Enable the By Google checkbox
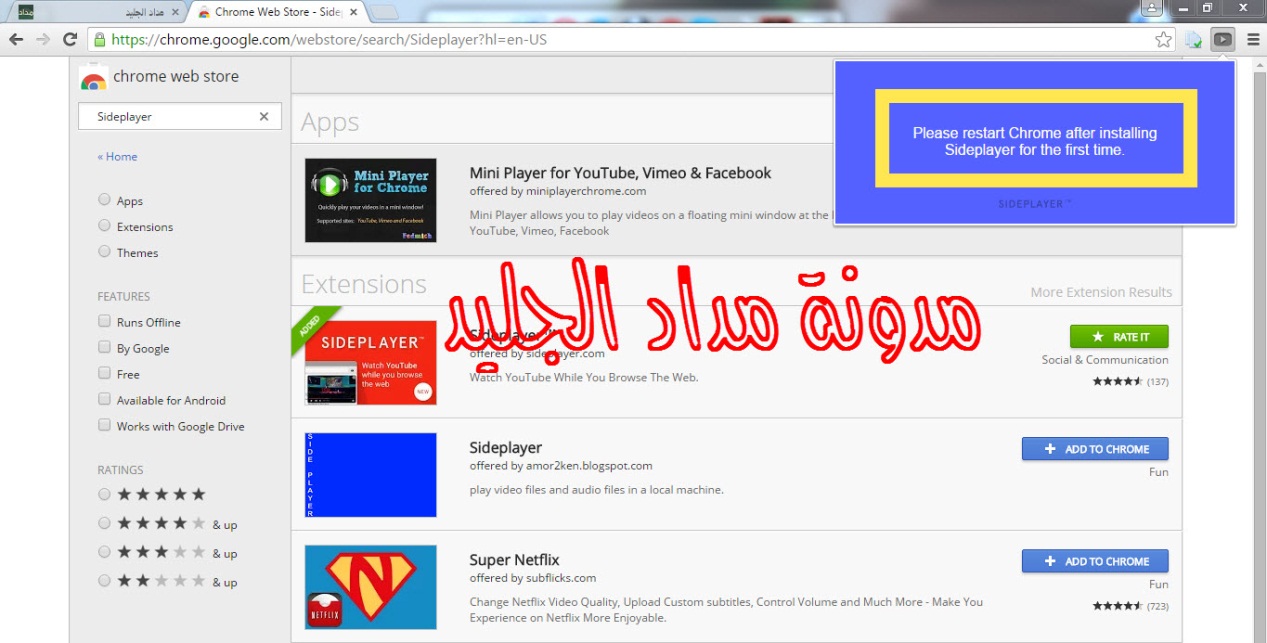This screenshot has height=643, width=1267. tap(104, 347)
